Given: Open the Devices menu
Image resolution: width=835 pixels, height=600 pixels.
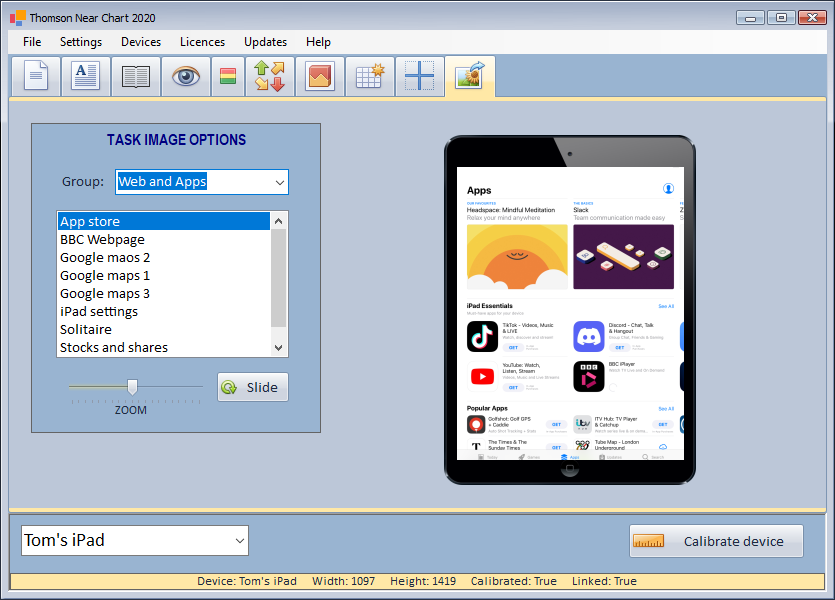Looking at the screenshot, I should [x=141, y=42].
